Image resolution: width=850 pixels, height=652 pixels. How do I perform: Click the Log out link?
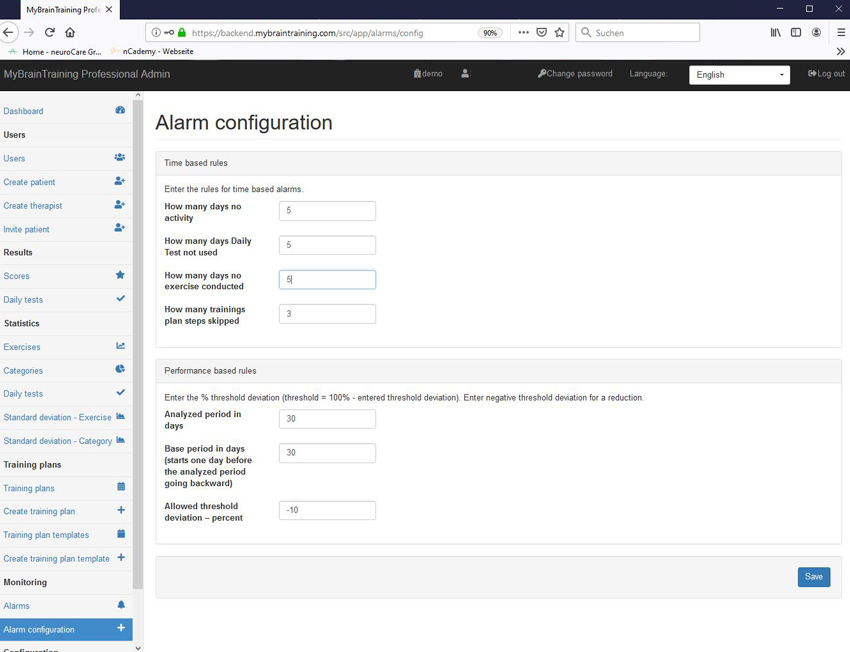point(826,74)
